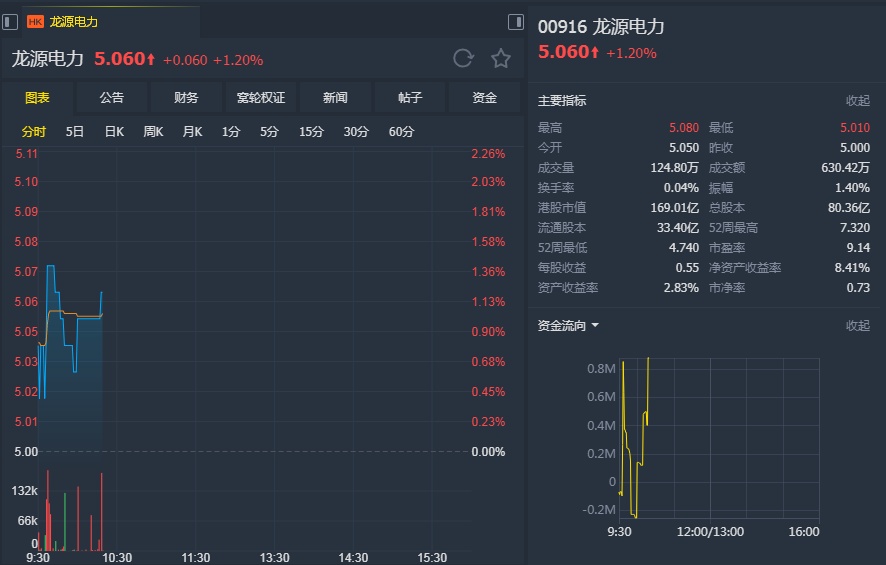Click the 52周最高 value 7.320
This screenshot has height=565, width=886.
click(x=855, y=228)
